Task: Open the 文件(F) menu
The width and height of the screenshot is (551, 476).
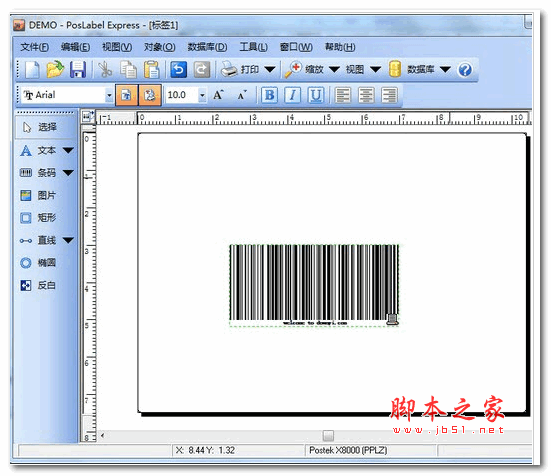Action: [34, 47]
